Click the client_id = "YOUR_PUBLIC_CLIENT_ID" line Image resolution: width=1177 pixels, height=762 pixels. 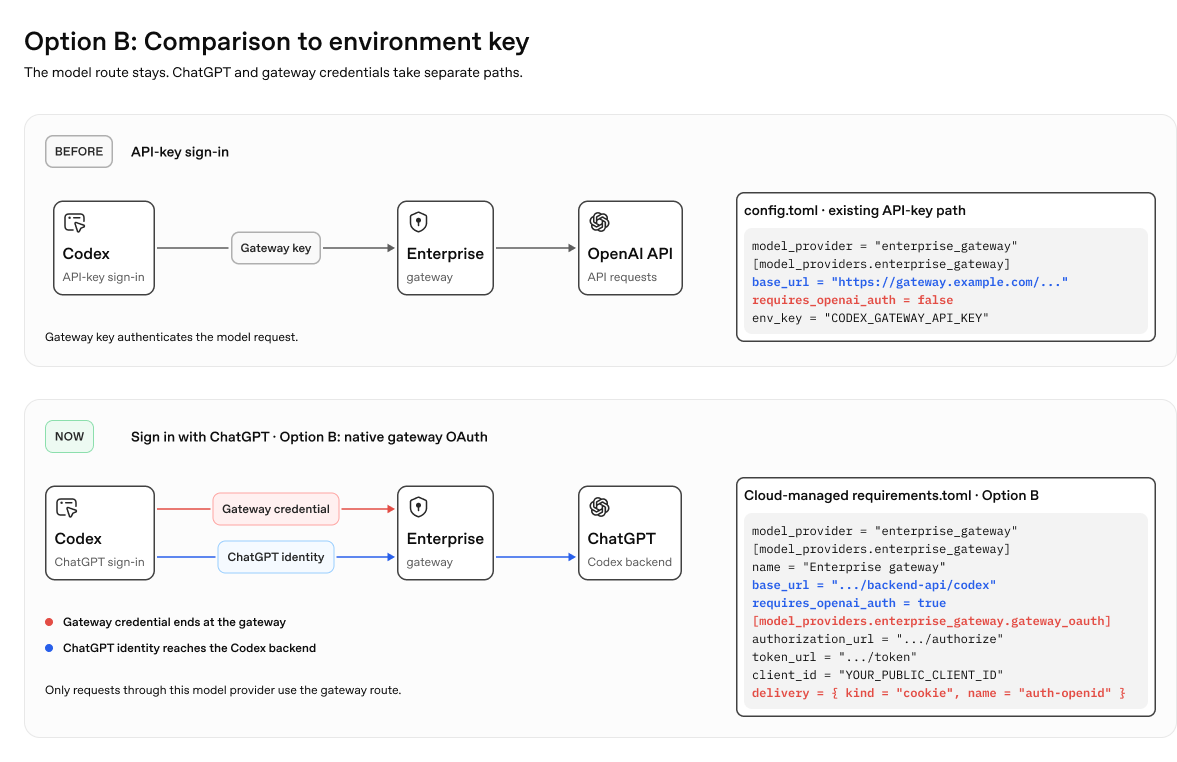coord(877,676)
